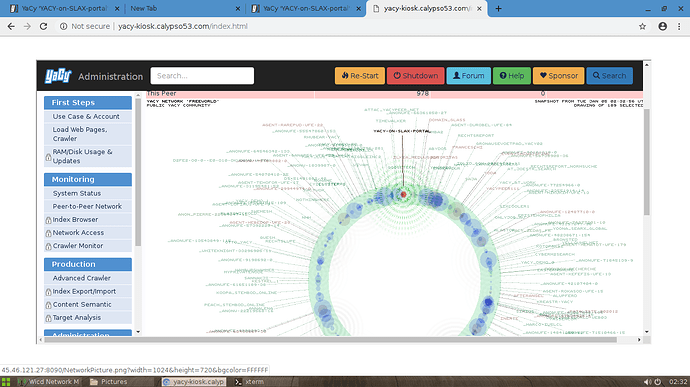The image size is (690, 387).
Task: Reload the page with the refresh icon
Action: coord(43,26)
